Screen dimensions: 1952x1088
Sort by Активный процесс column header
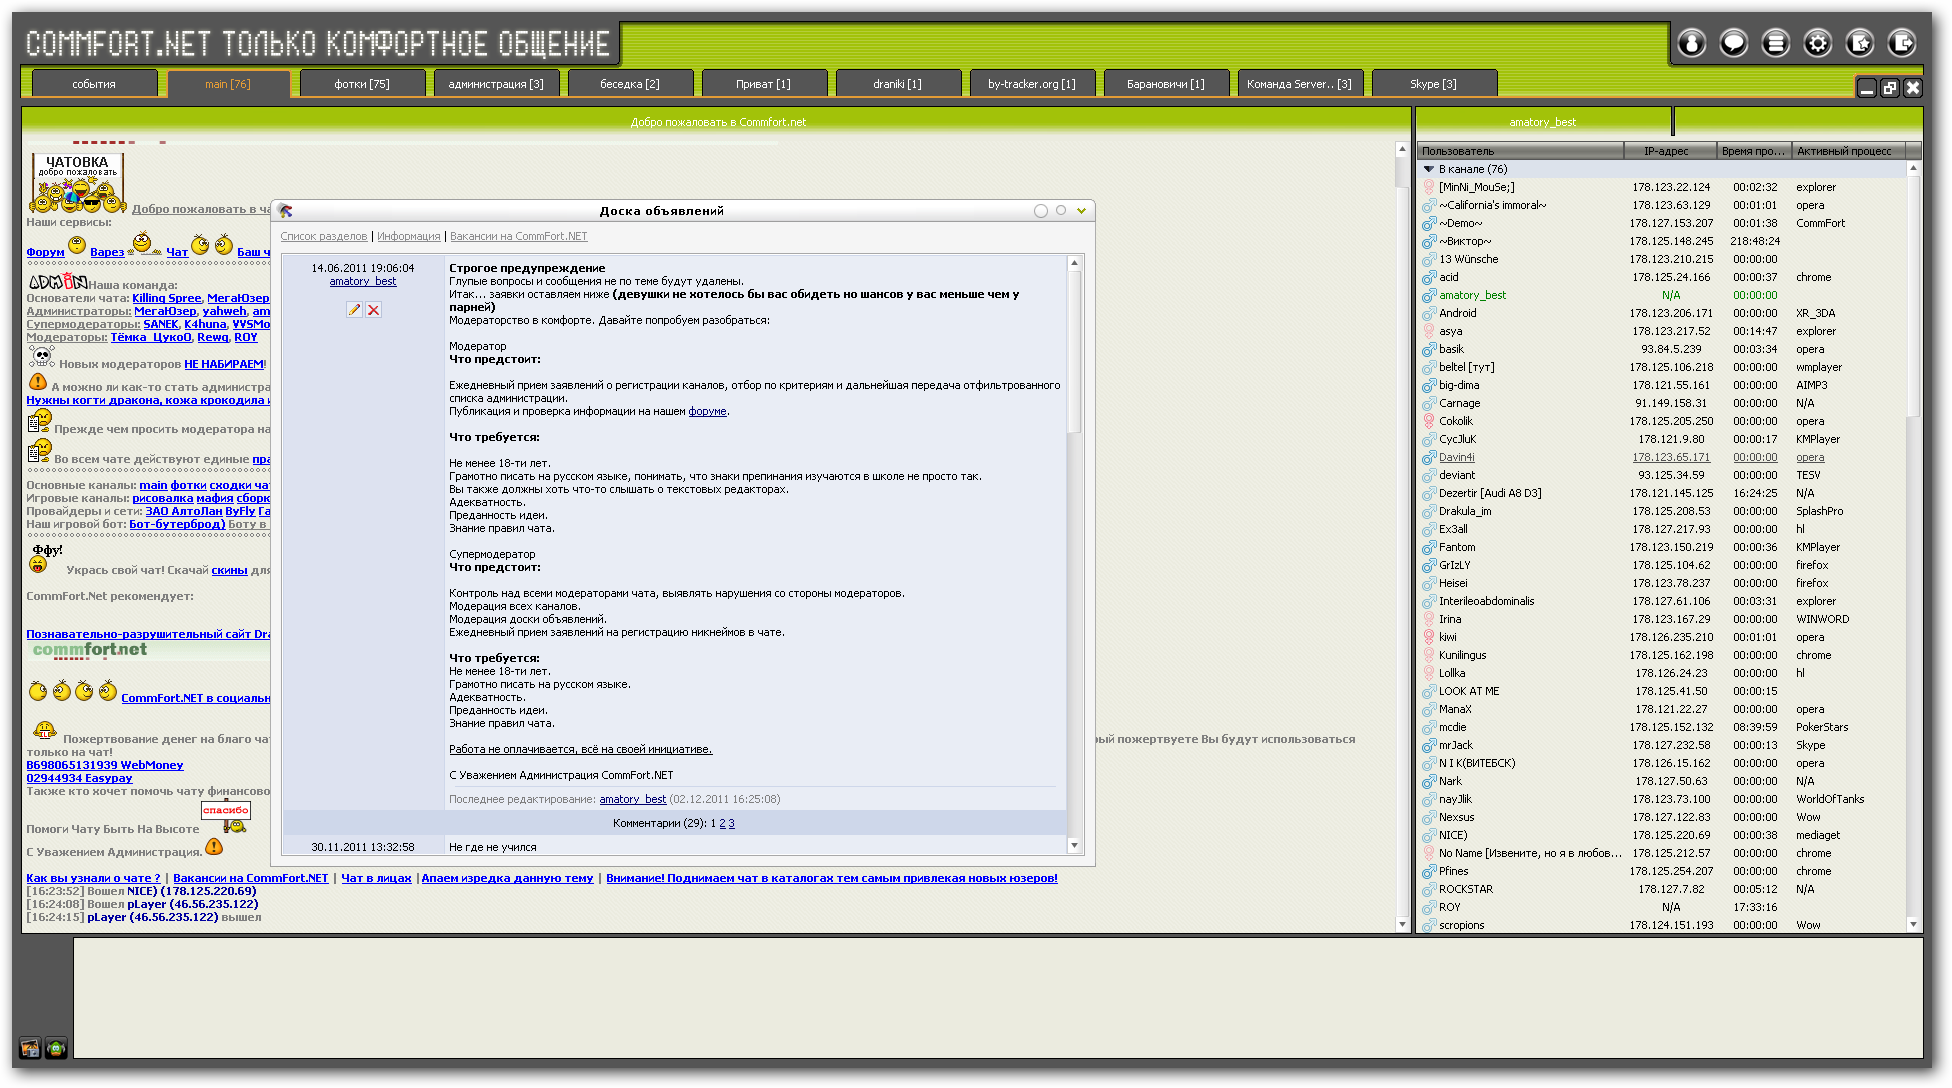coord(1849,151)
